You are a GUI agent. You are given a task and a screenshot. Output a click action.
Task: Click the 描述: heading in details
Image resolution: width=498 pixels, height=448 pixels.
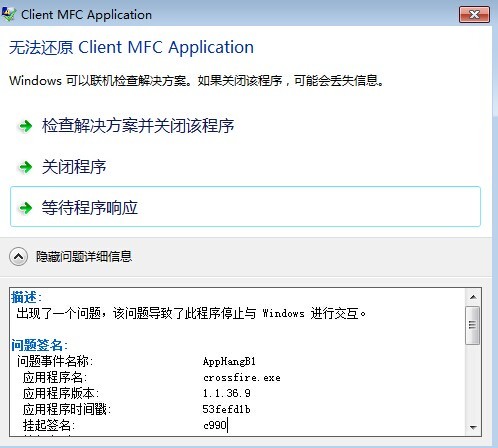pos(26,297)
